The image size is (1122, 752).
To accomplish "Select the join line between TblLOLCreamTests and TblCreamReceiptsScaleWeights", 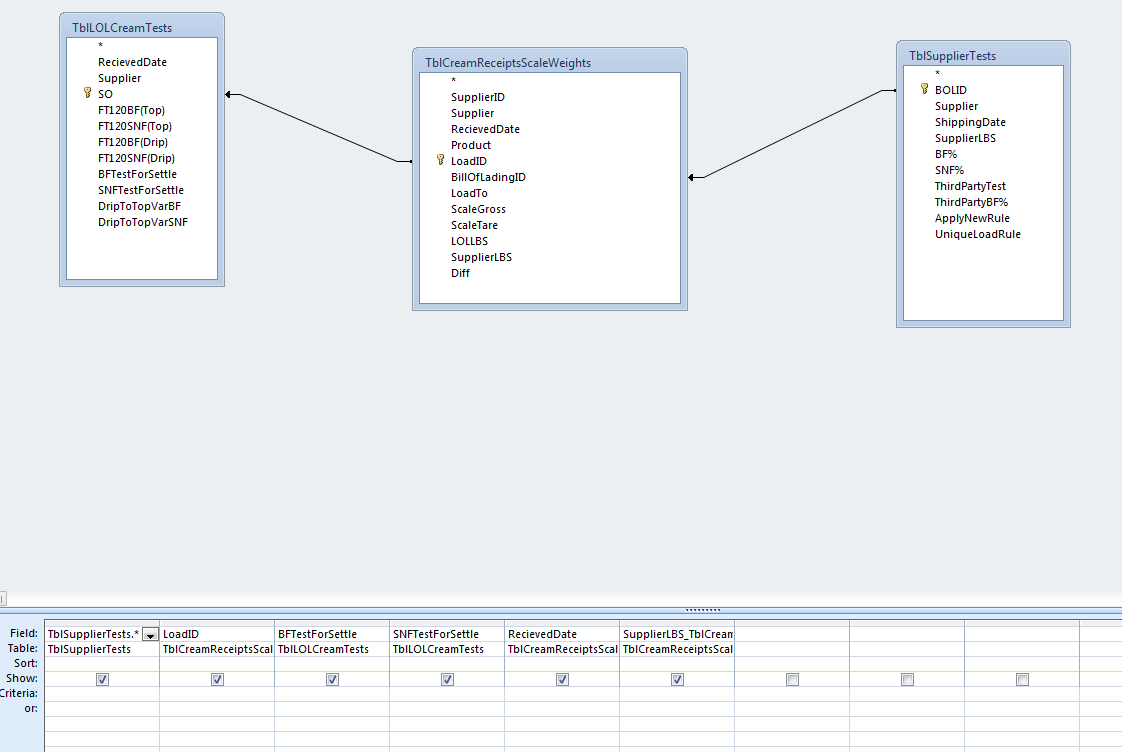I will pyautogui.click(x=318, y=128).
